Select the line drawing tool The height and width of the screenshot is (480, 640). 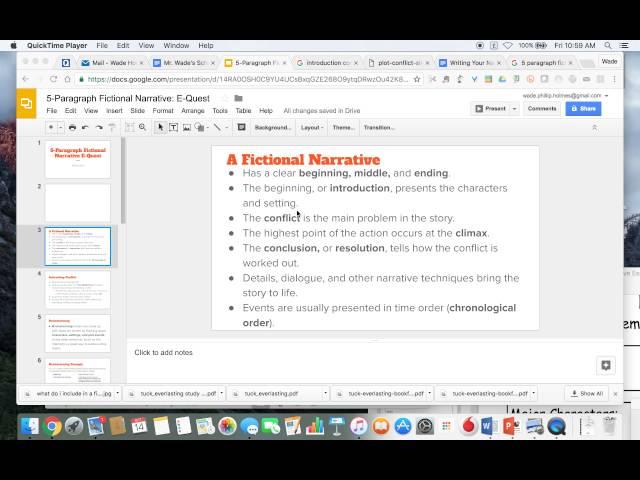217,127
